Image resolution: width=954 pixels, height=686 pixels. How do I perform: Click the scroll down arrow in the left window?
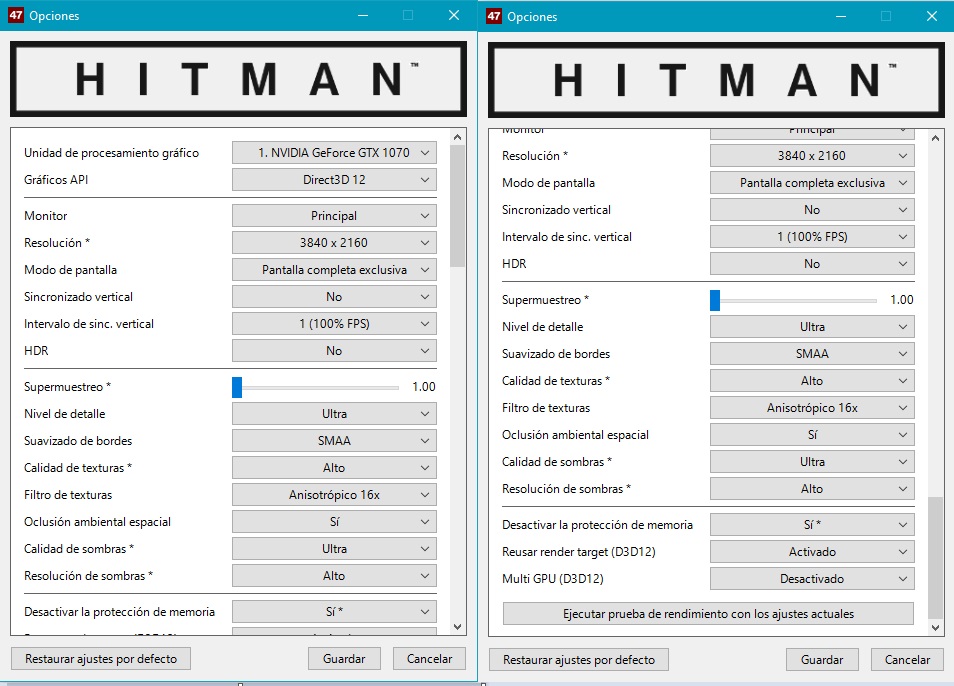pos(458,626)
